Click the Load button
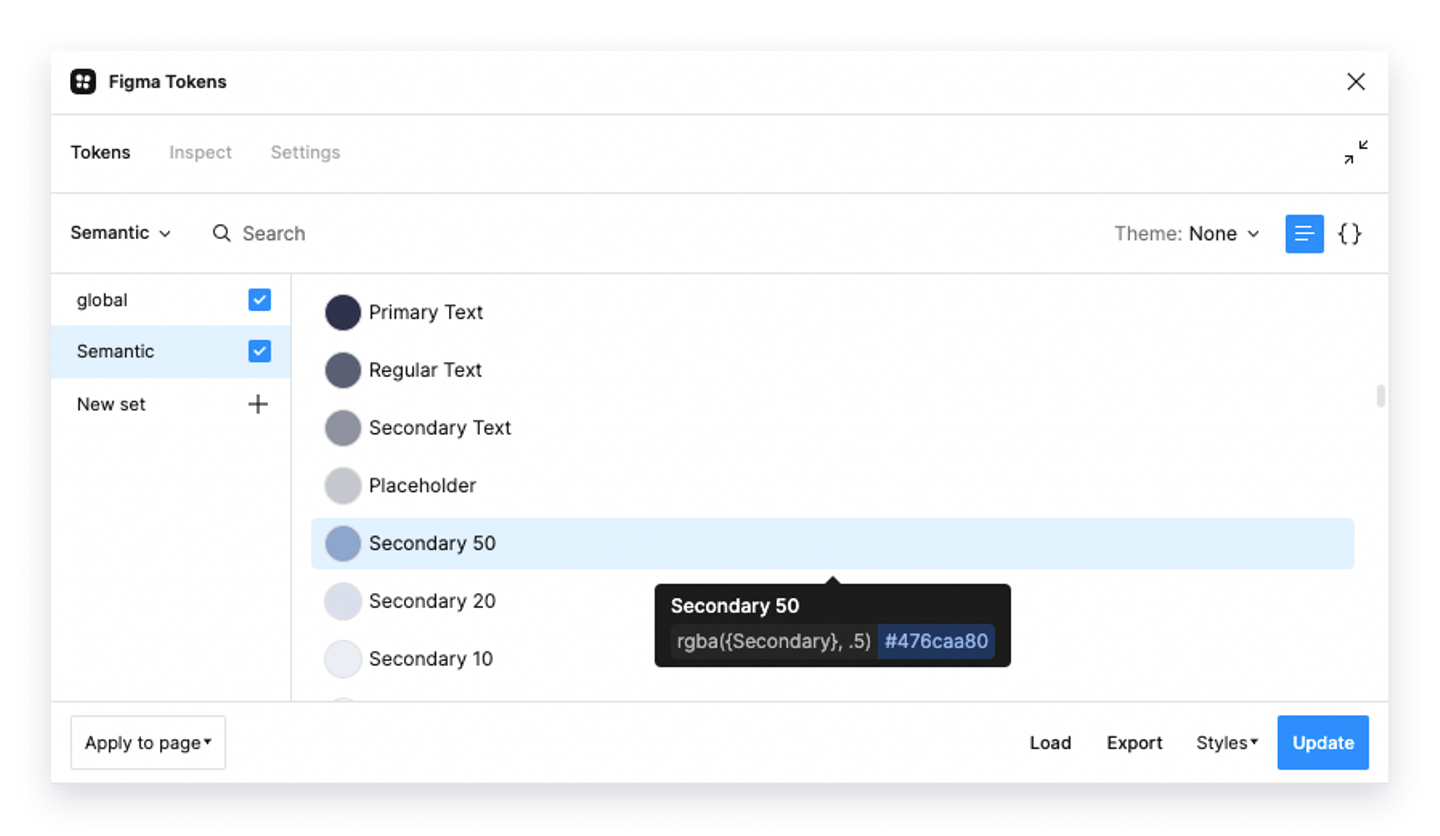Screen dimensions: 1440x836 [x=1050, y=743]
